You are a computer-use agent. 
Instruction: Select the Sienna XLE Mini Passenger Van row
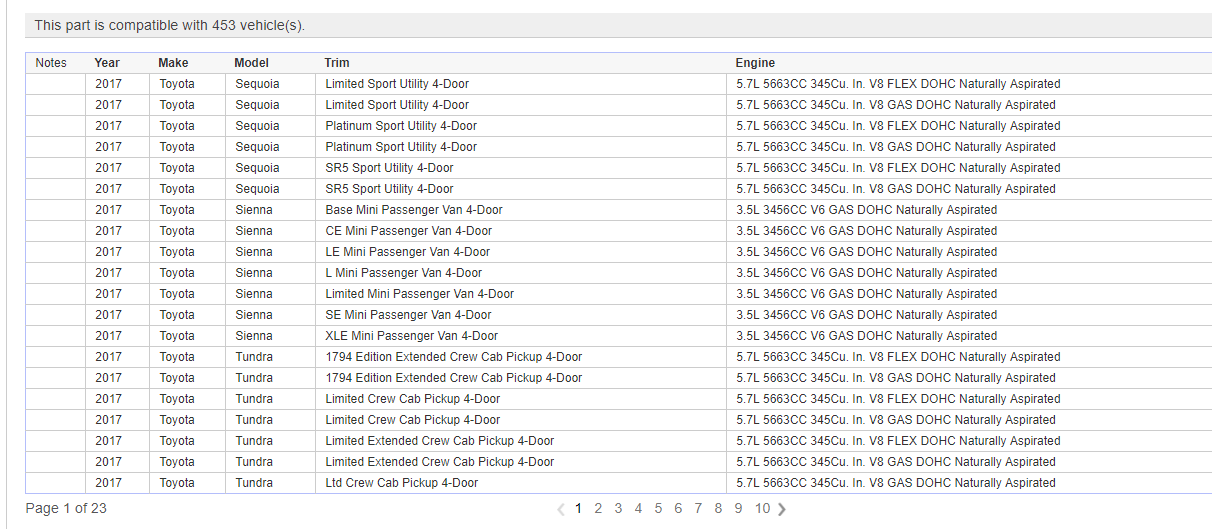point(411,336)
